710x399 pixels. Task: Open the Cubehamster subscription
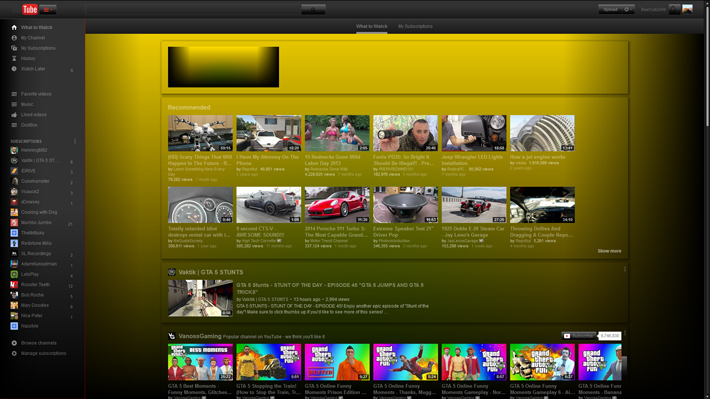[x=35, y=181]
